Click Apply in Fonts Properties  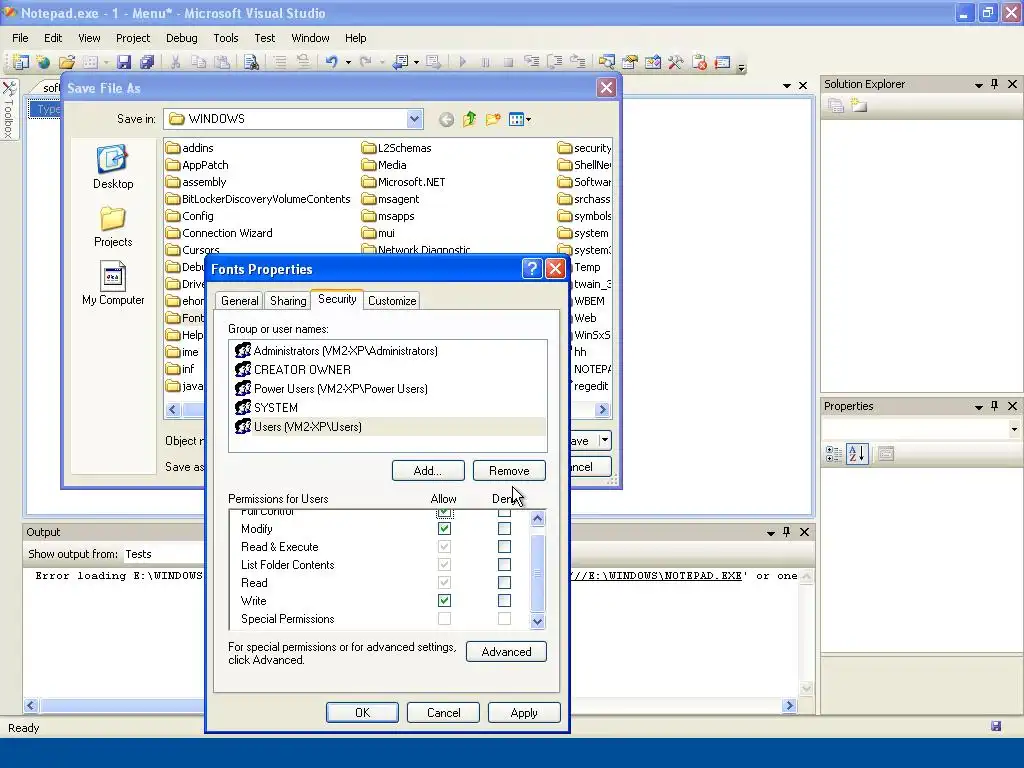[524, 712]
